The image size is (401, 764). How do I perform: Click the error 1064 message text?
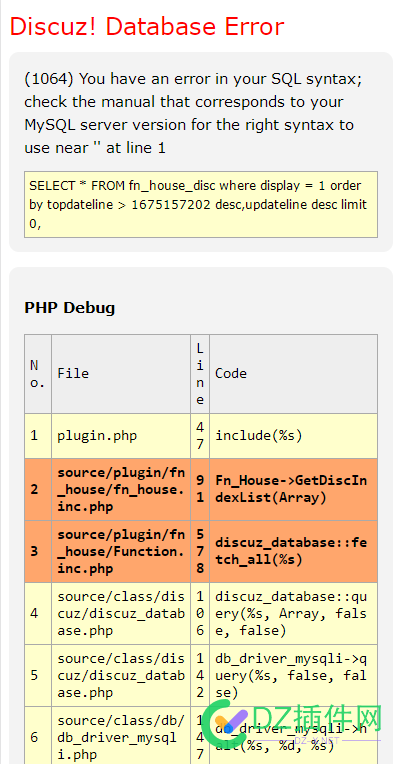click(193, 113)
